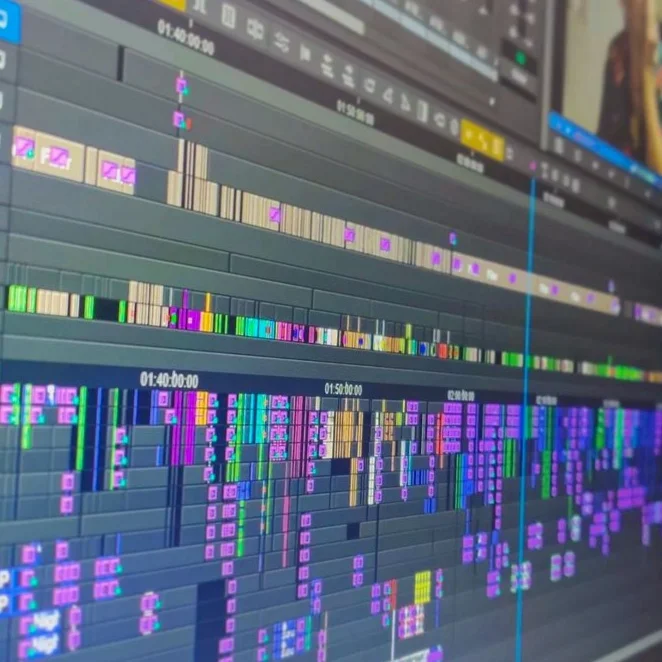Click 01:40:00:00 in the upper timecode ruler

click(185, 37)
